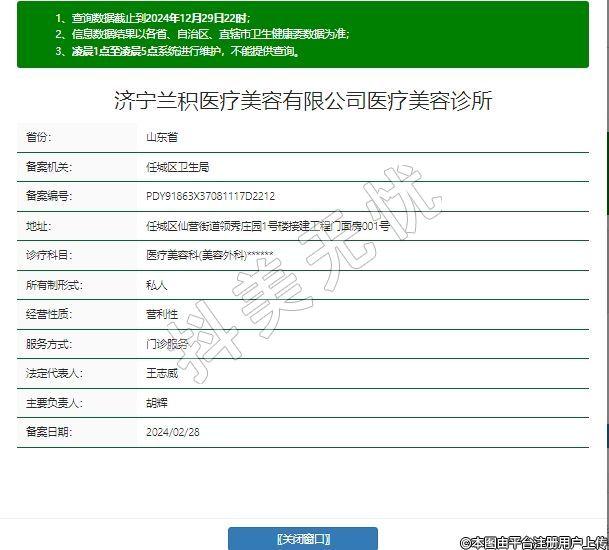The image size is (609, 550).
Task: Click the first notice line about 查询数据截止 time
Action: [152, 18]
